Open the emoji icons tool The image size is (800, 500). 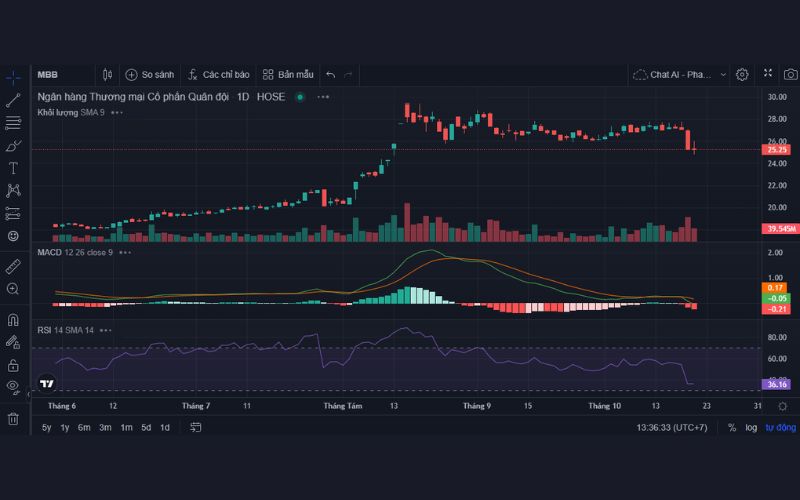tap(13, 236)
